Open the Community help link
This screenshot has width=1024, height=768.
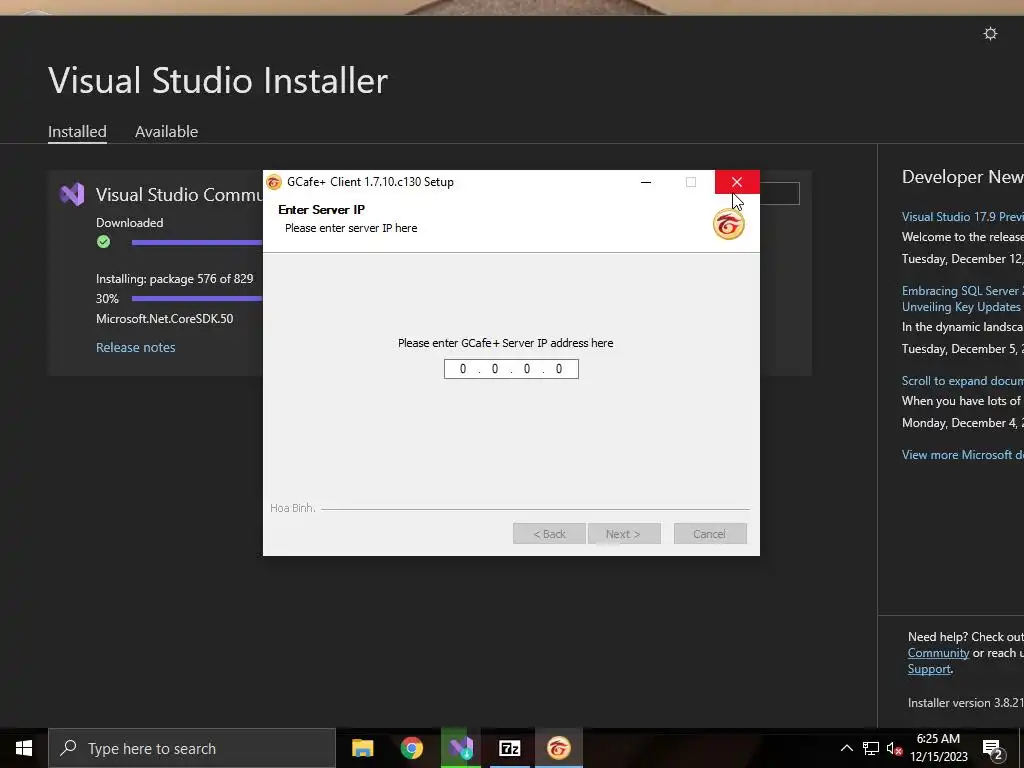938,653
